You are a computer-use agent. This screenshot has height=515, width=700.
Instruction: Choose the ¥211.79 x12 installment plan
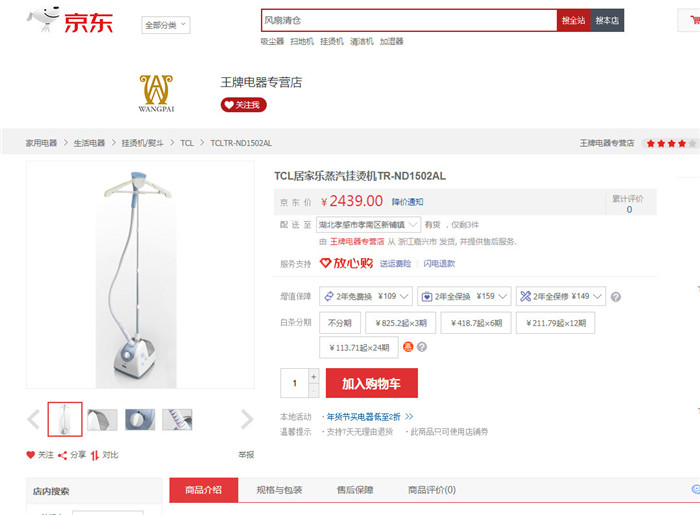pos(555,323)
